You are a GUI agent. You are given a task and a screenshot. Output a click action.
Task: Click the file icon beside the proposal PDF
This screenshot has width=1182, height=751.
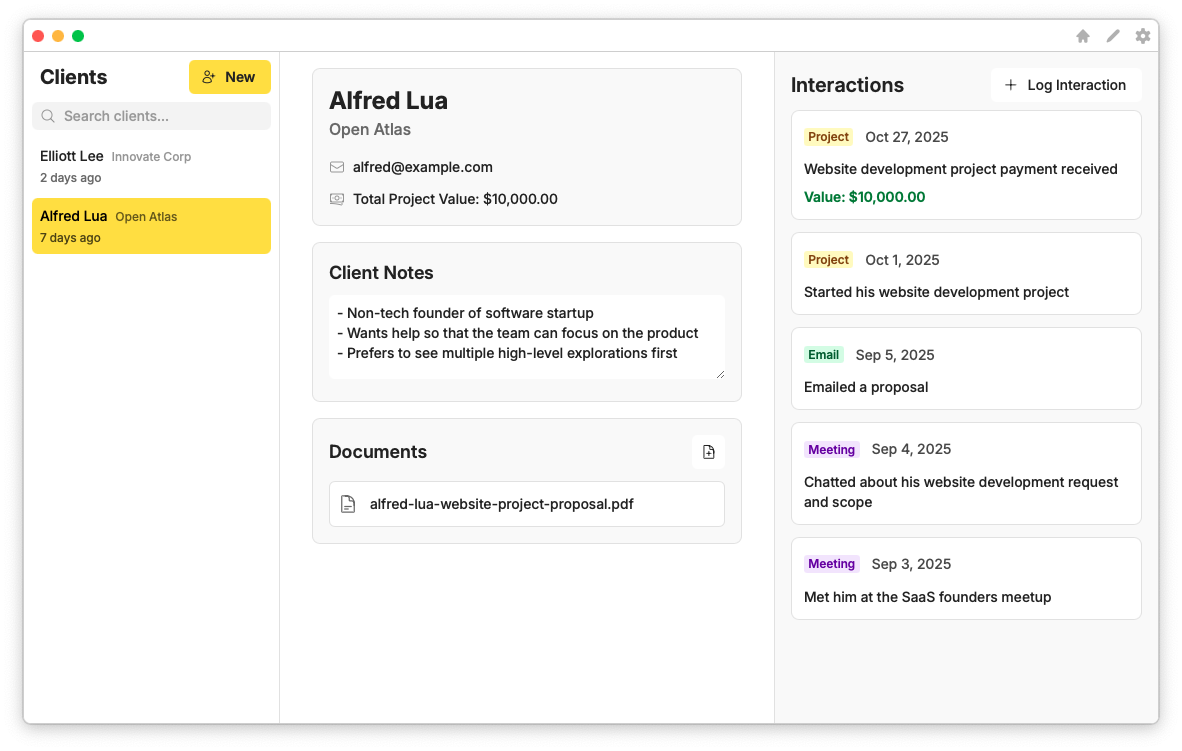pos(346,504)
